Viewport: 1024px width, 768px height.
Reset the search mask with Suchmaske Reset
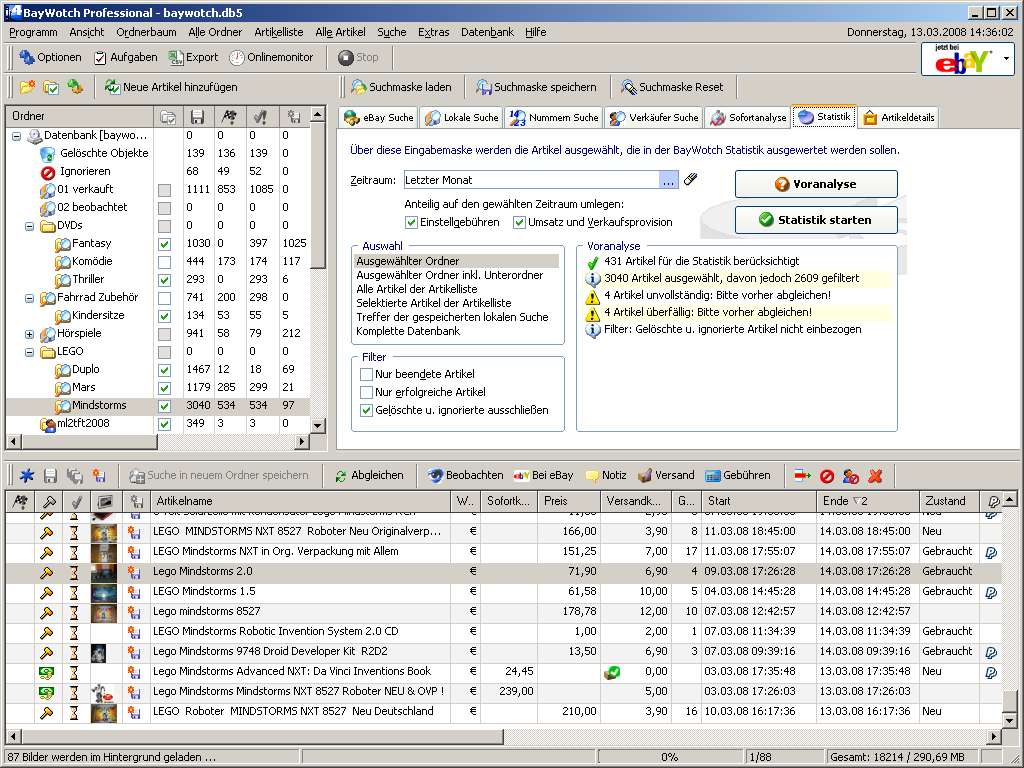pyautogui.click(x=672, y=87)
